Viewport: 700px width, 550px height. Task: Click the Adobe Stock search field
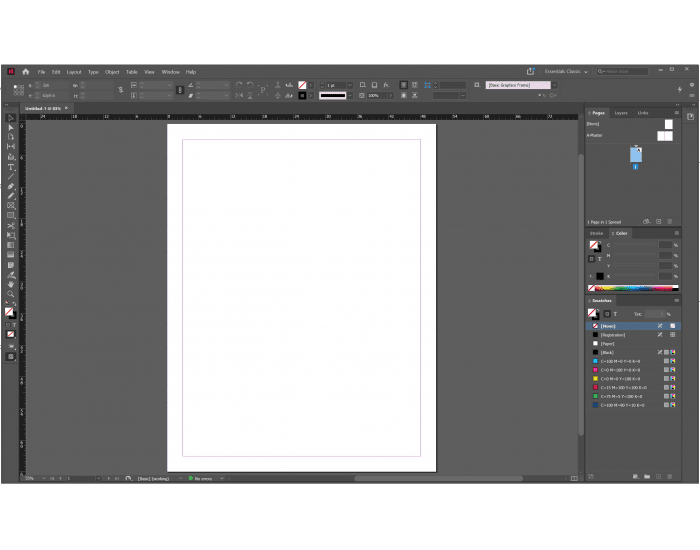(x=622, y=71)
